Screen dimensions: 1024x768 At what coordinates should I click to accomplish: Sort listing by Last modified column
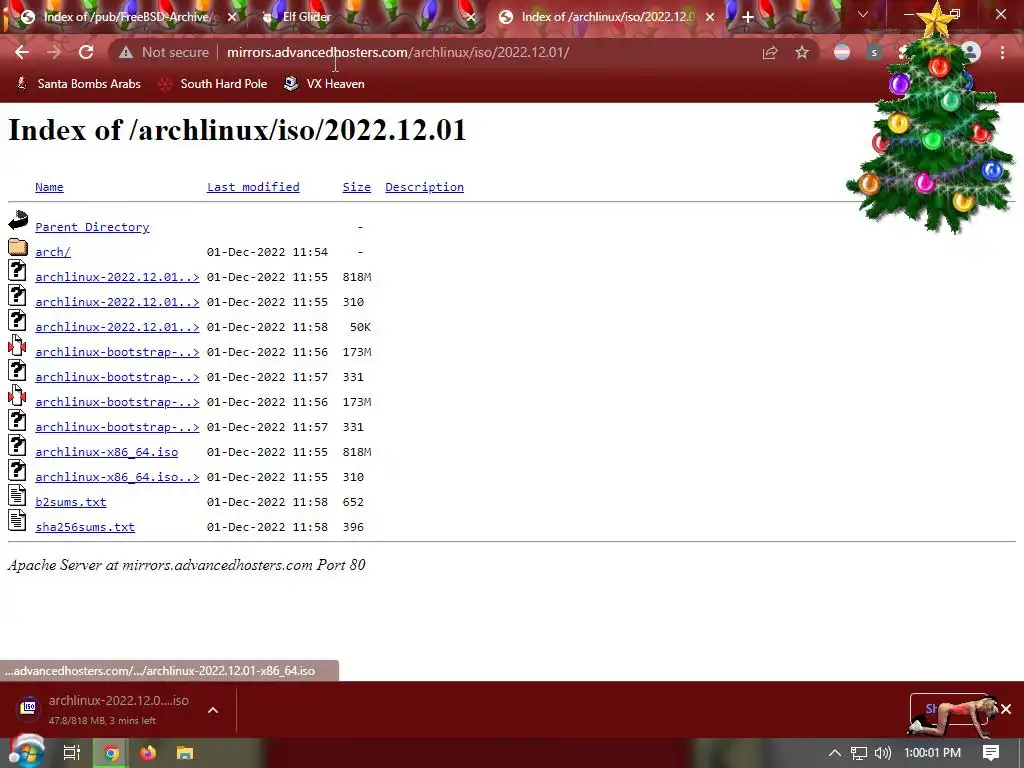pyautogui.click(x=253, y=187)
